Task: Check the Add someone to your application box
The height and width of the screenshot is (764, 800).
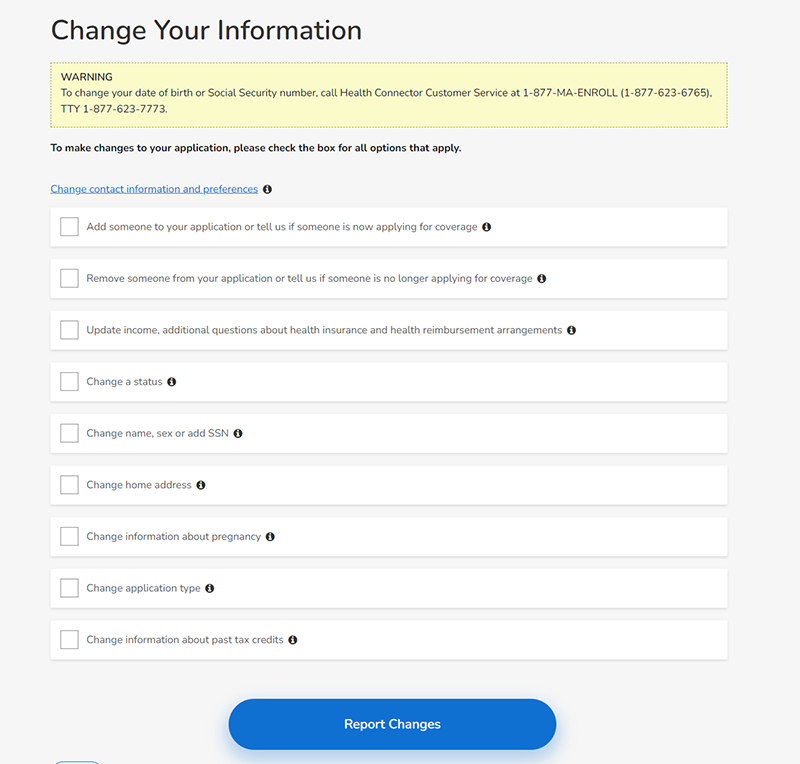Action: pyautogui.click(x=69, y=227)
